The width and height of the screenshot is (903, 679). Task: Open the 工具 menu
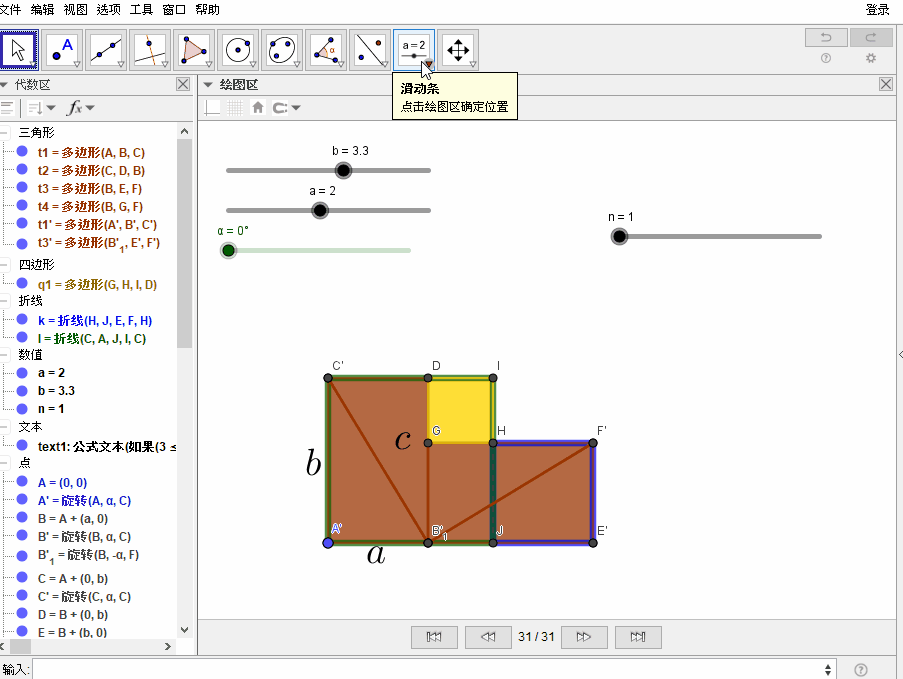pyautogui.click(x=141, y=9)
